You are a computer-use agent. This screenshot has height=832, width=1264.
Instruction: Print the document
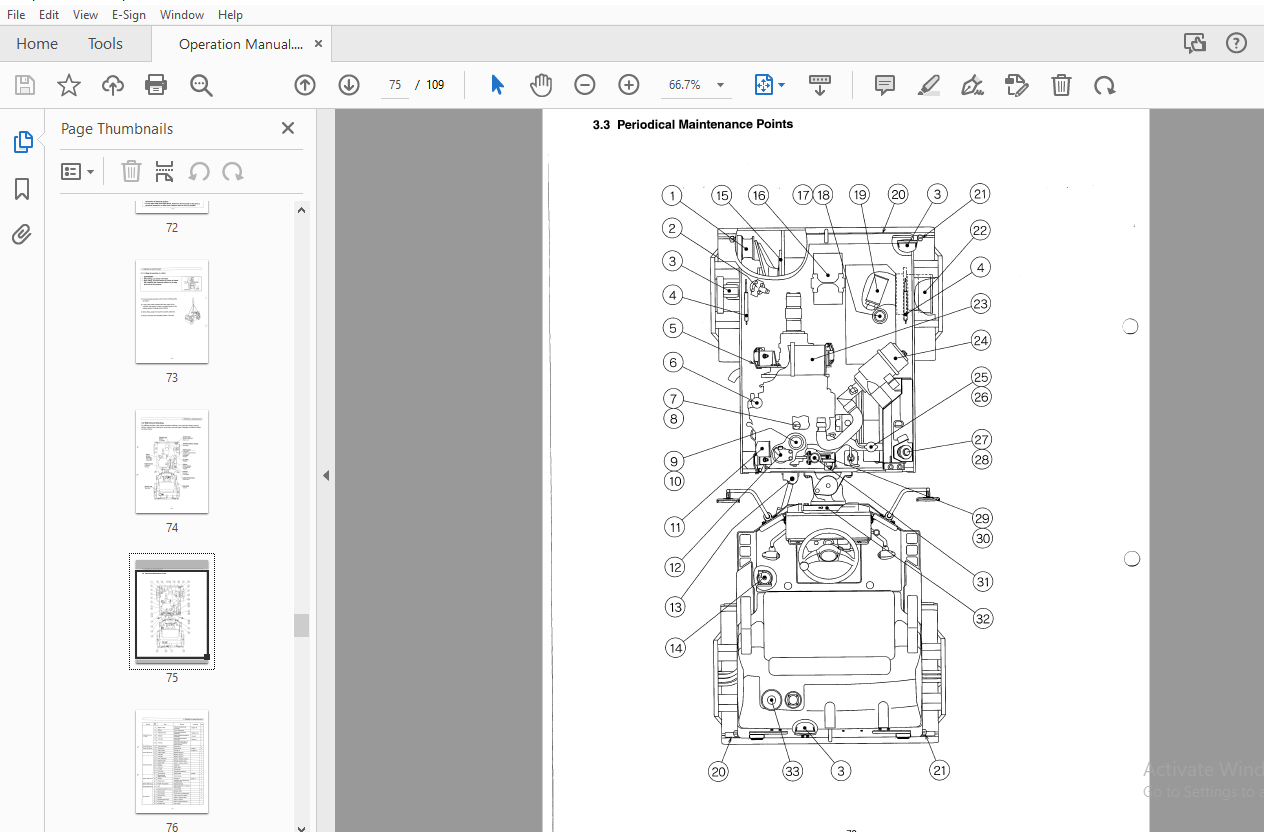[156, 85]
